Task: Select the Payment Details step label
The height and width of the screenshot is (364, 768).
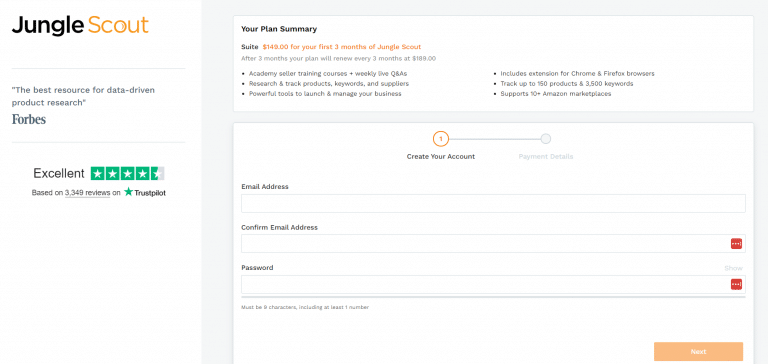Action: coord(546,157)
